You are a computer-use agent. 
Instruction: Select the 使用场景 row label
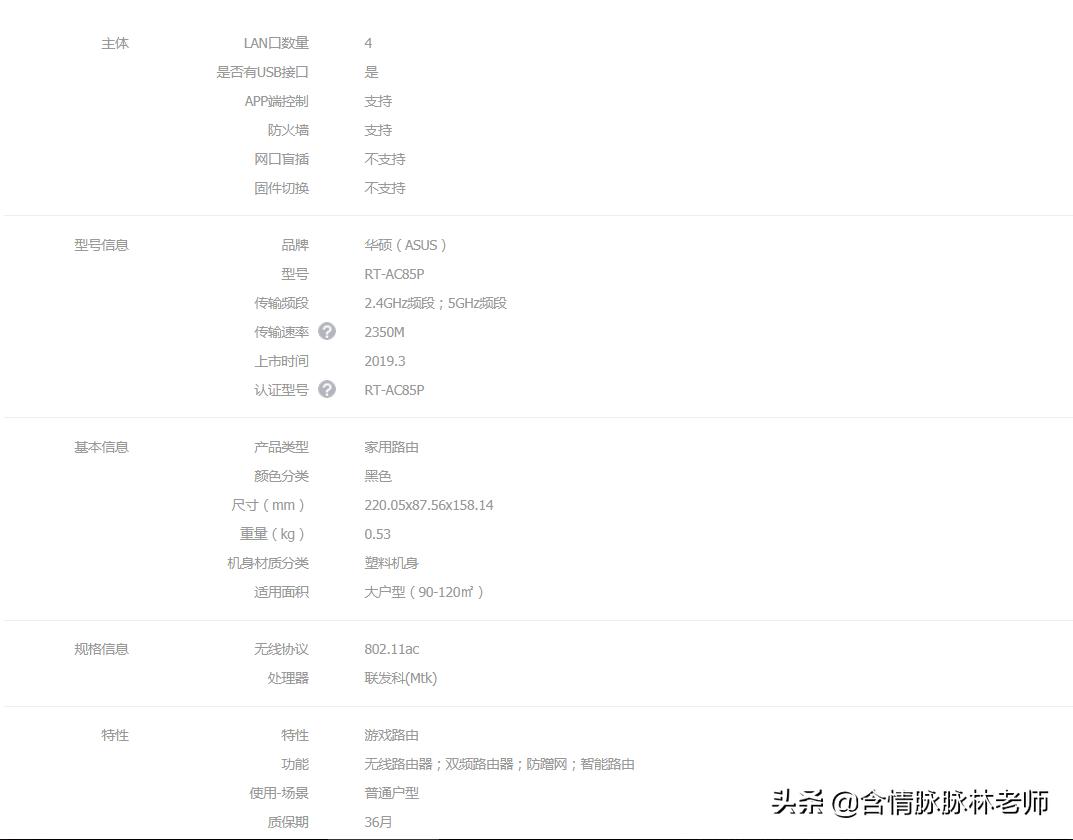(x=275, y=793)
